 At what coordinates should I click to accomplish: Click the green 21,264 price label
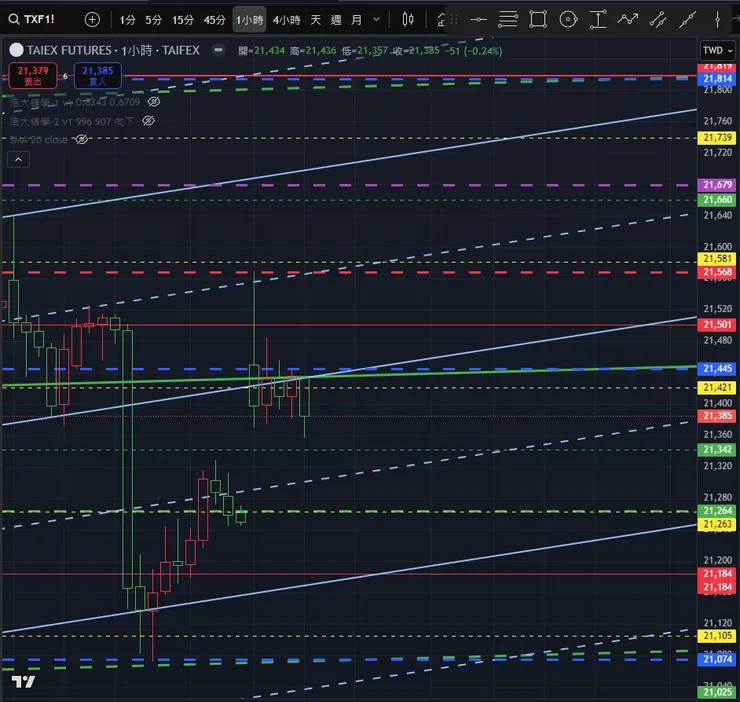(717, 511)
